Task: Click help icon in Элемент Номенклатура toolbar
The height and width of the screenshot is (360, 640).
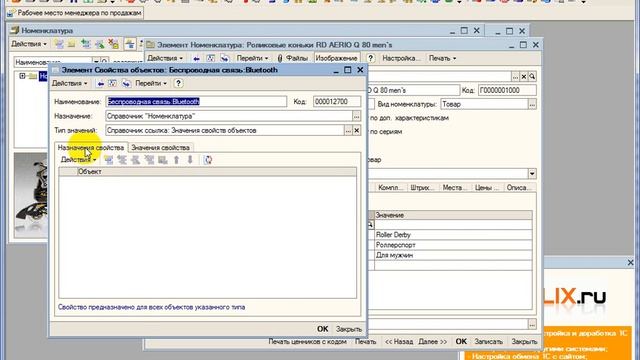Action: pos(370,58)
